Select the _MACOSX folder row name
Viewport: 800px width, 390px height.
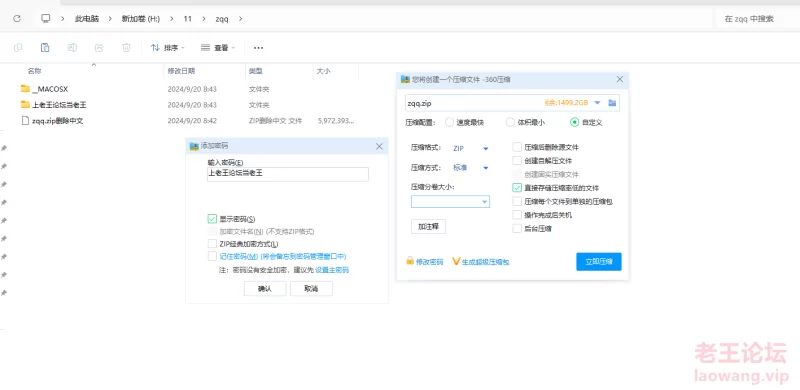(50, 89)
